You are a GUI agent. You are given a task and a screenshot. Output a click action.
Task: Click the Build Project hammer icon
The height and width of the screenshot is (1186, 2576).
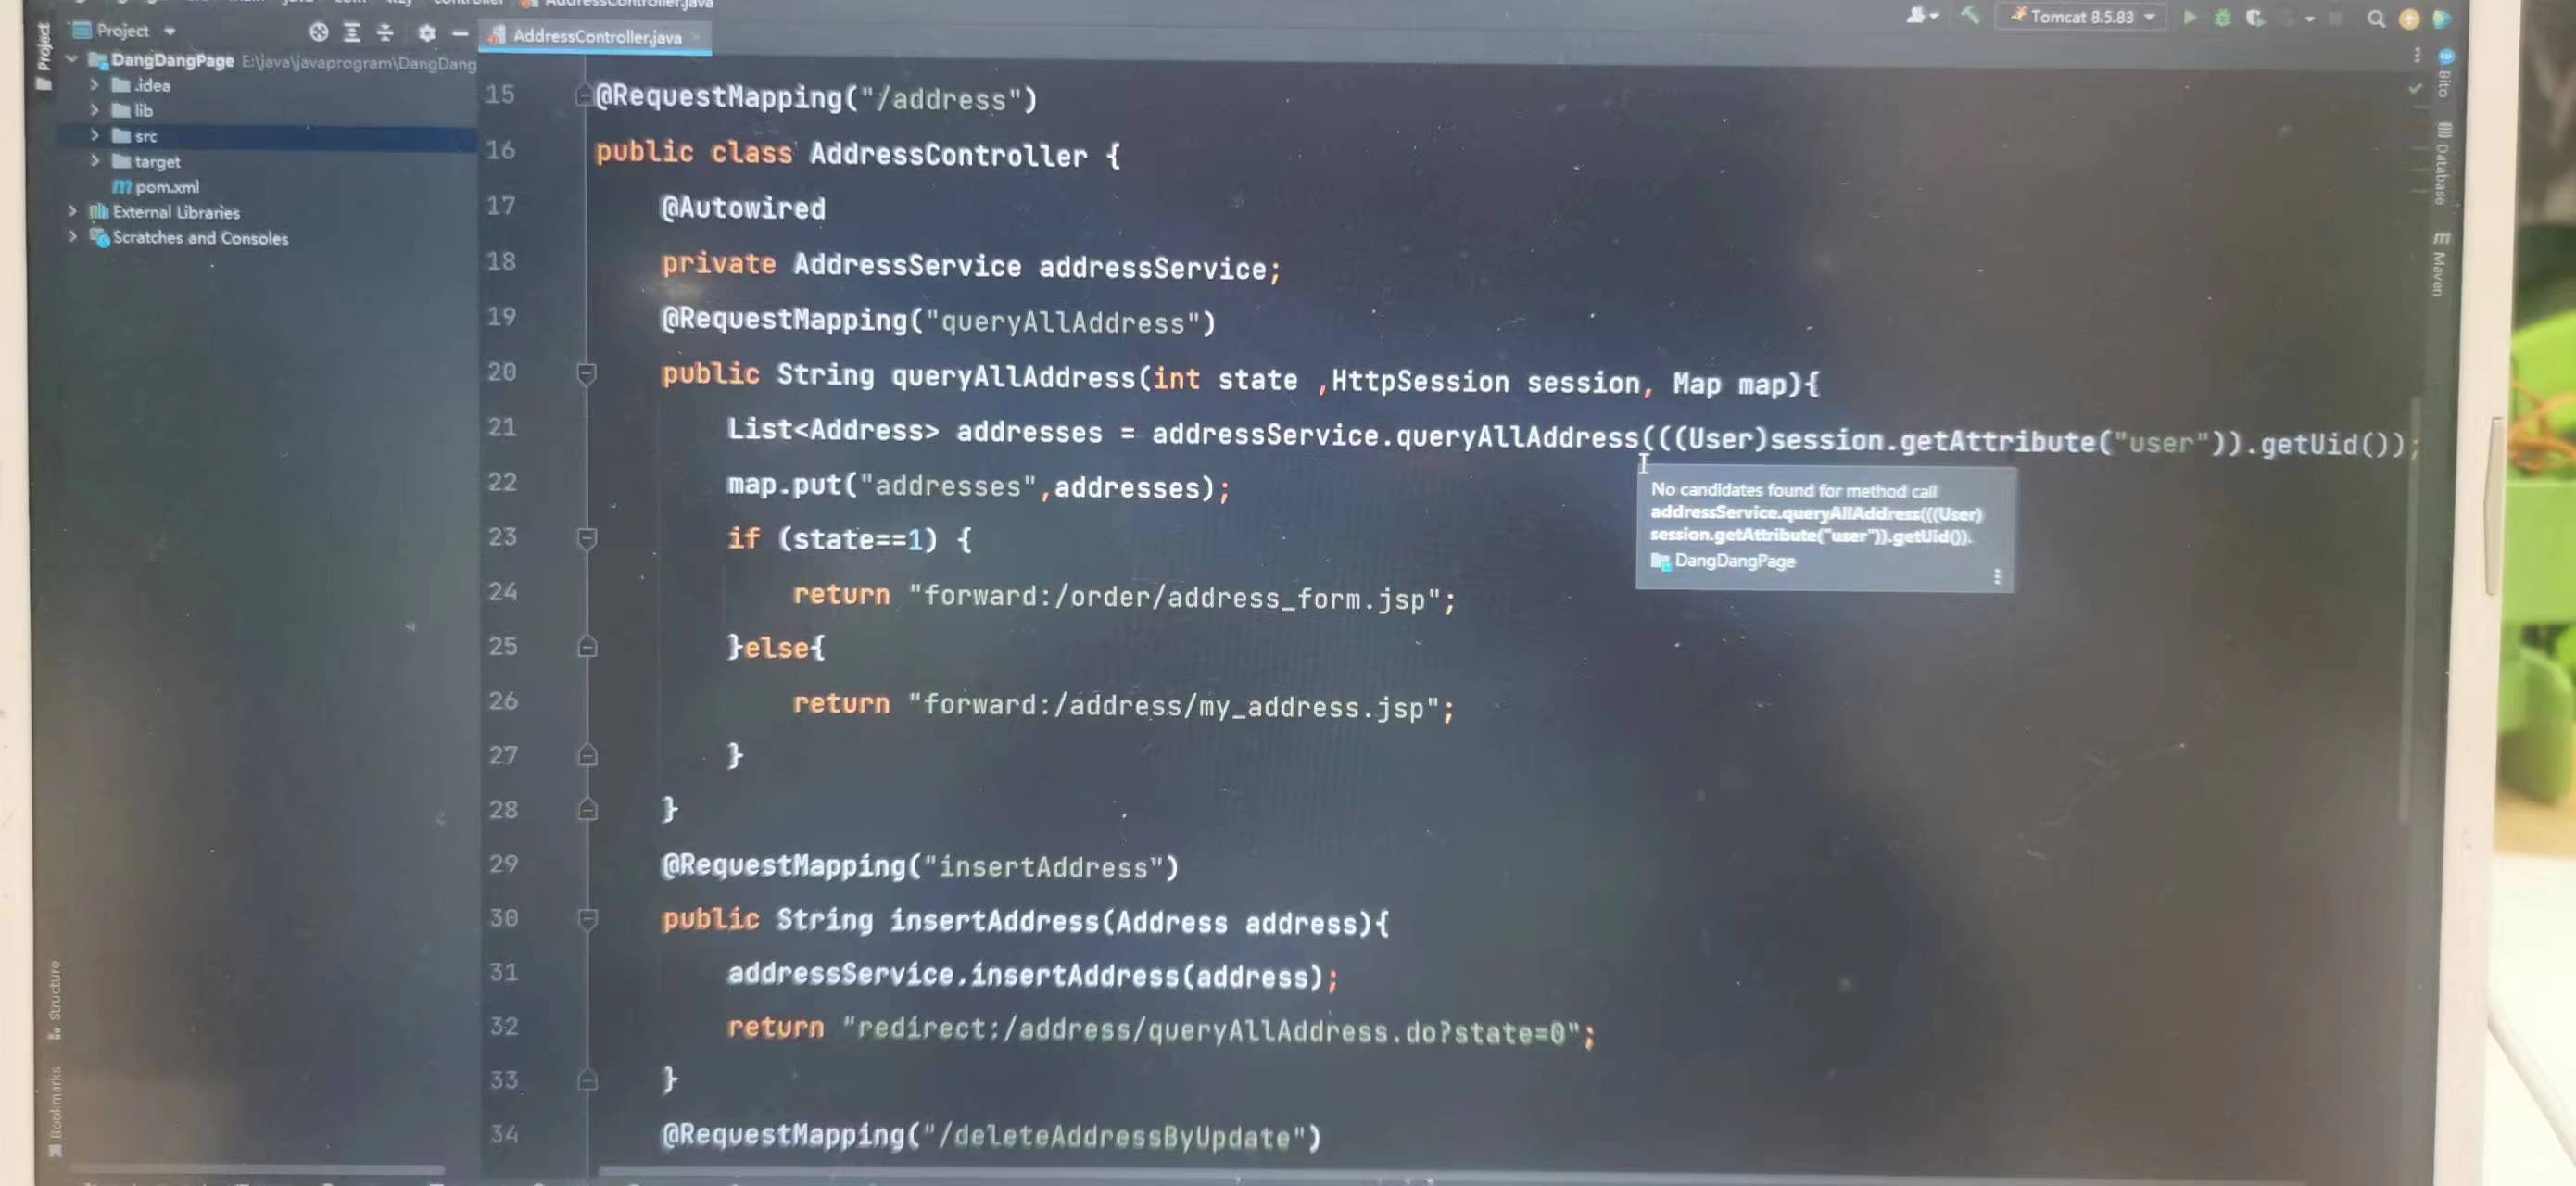[x=1973, y=17]
